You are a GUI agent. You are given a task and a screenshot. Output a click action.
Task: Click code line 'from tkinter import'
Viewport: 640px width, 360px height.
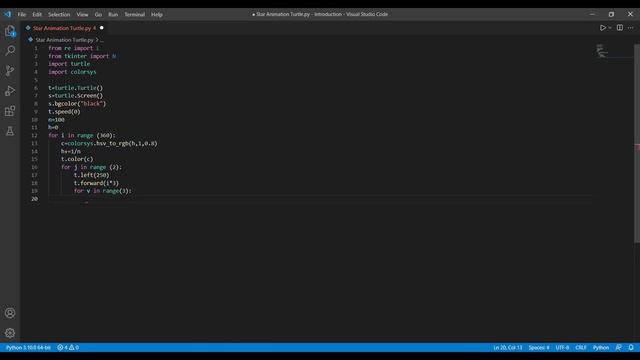82,56
